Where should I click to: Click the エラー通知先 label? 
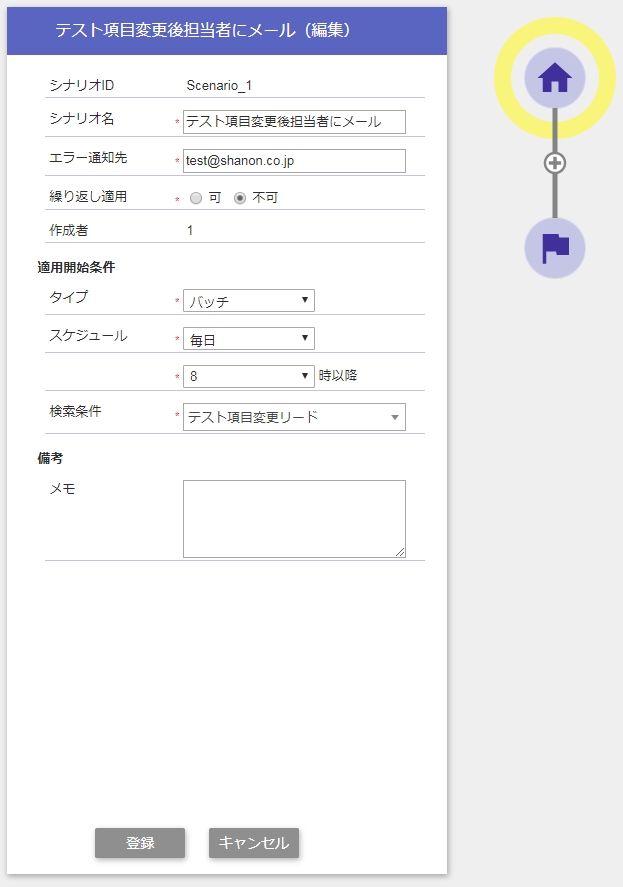88,158
